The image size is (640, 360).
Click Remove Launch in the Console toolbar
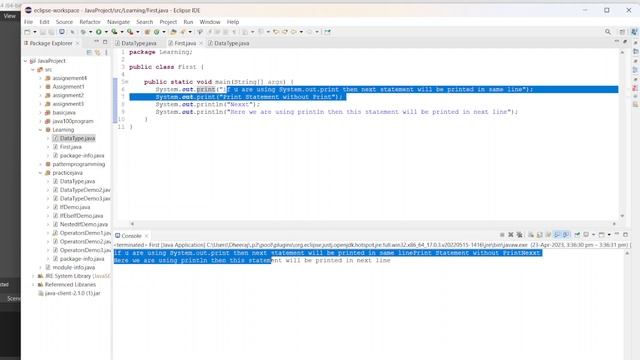pos(511,235)
